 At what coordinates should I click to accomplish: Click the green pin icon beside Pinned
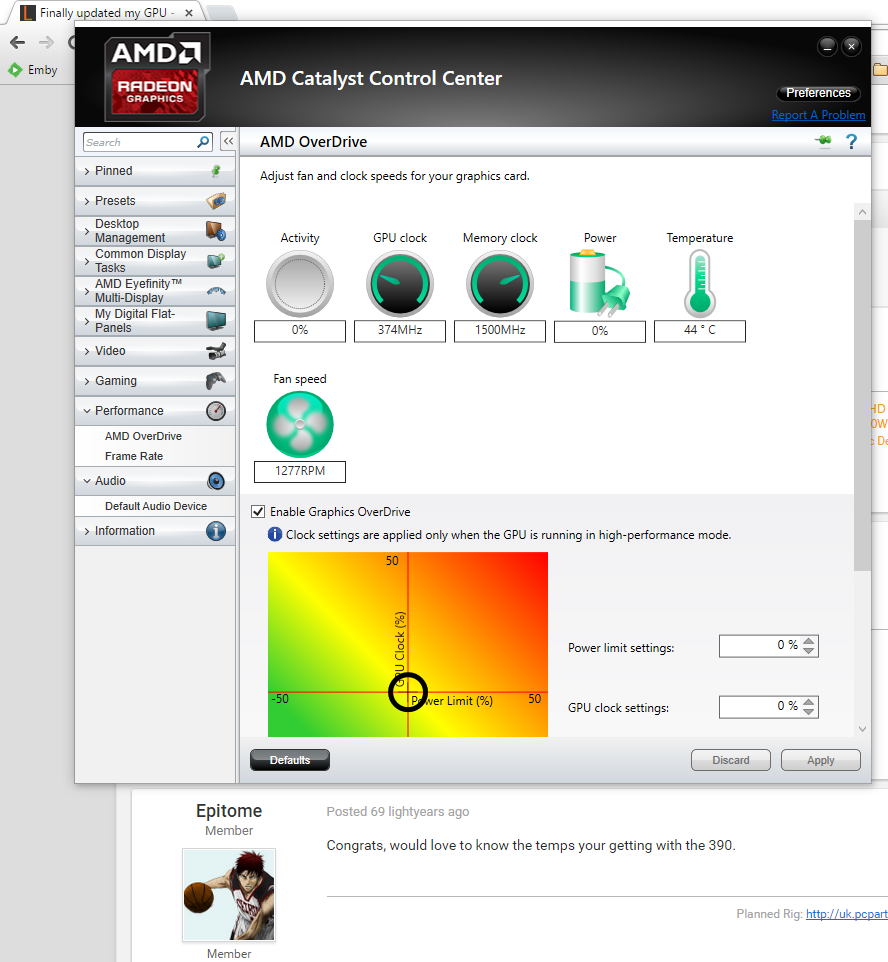coord(216,171)
